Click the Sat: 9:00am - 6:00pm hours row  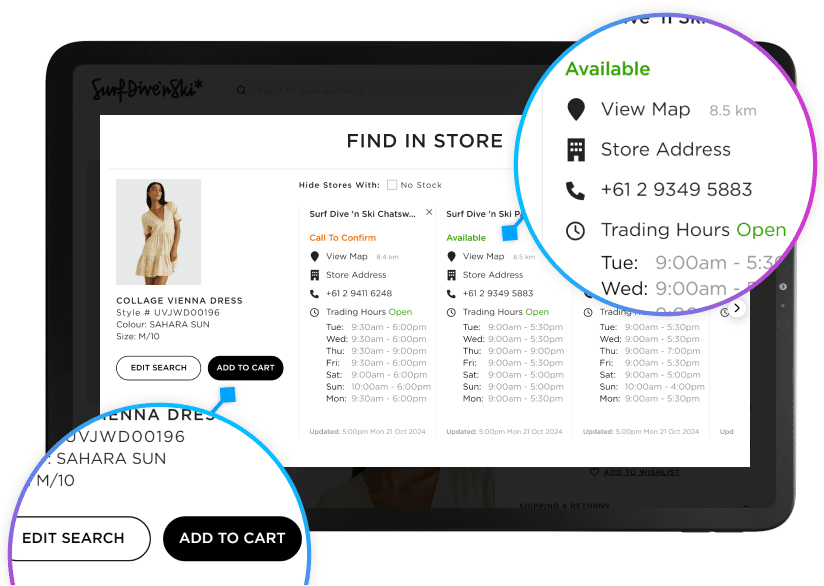(x=376, y=375)
